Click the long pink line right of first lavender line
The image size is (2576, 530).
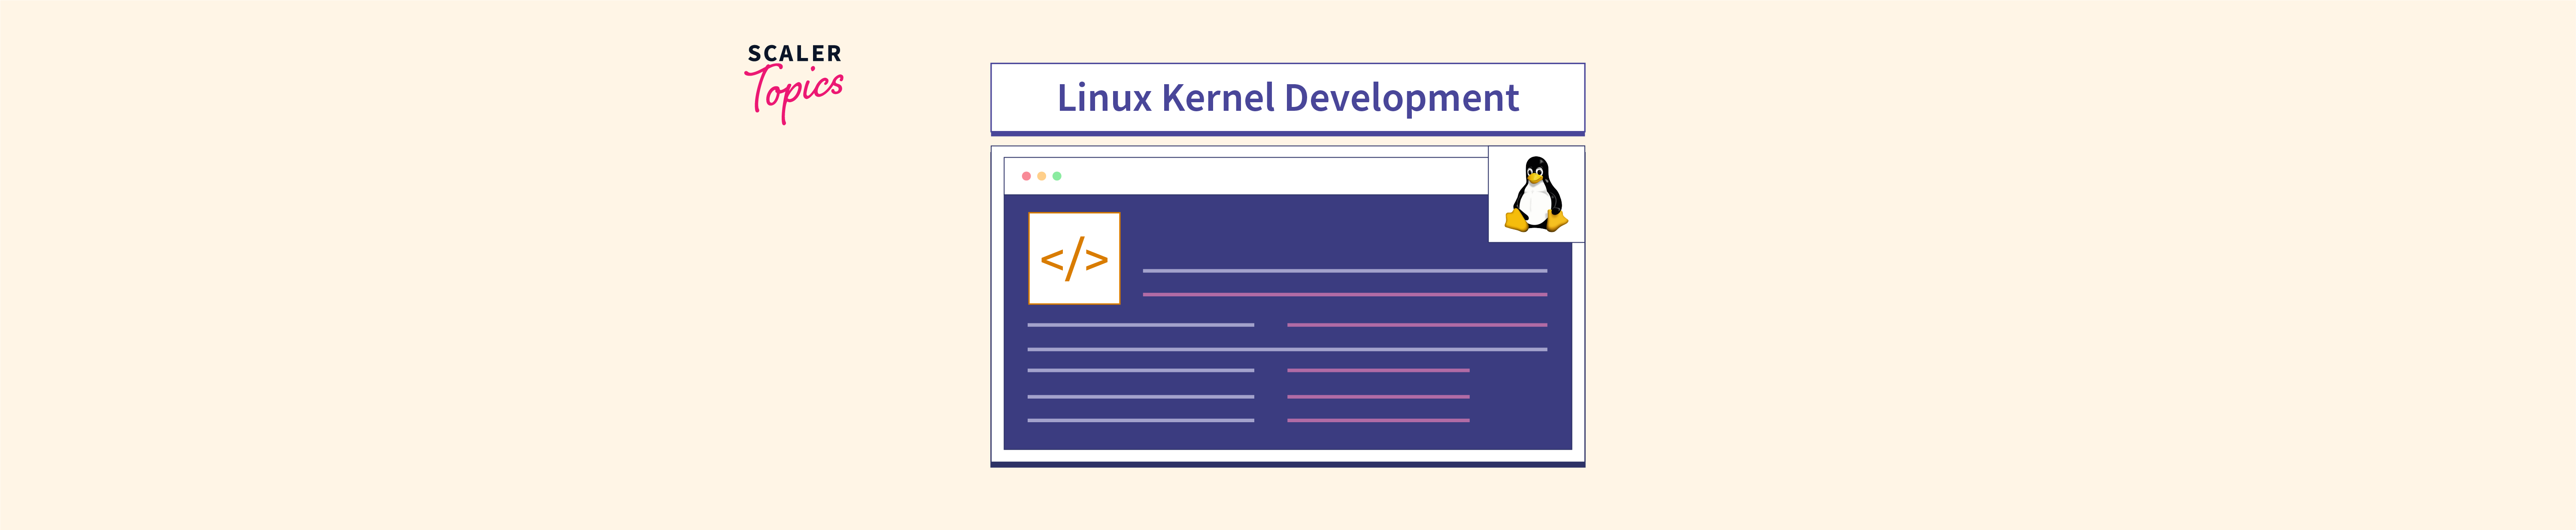coord(1416,325)
